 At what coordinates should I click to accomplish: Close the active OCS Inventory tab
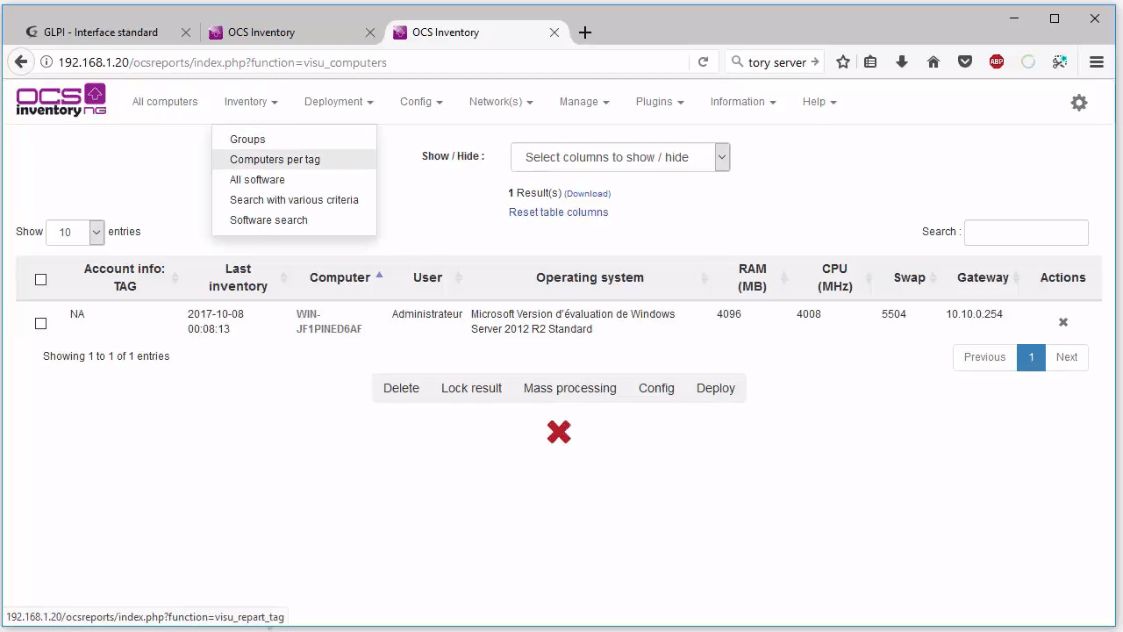(x=554, y=32)
